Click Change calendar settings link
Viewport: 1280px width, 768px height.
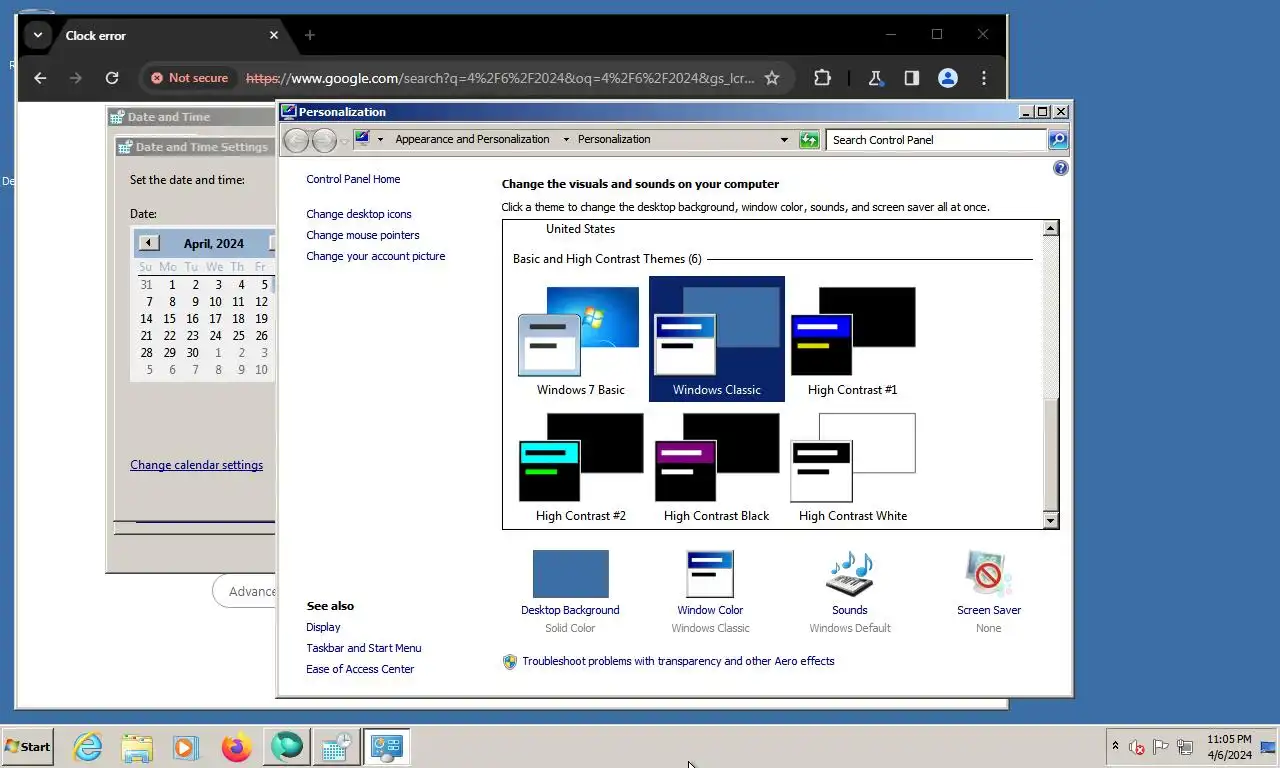[197, 465]
